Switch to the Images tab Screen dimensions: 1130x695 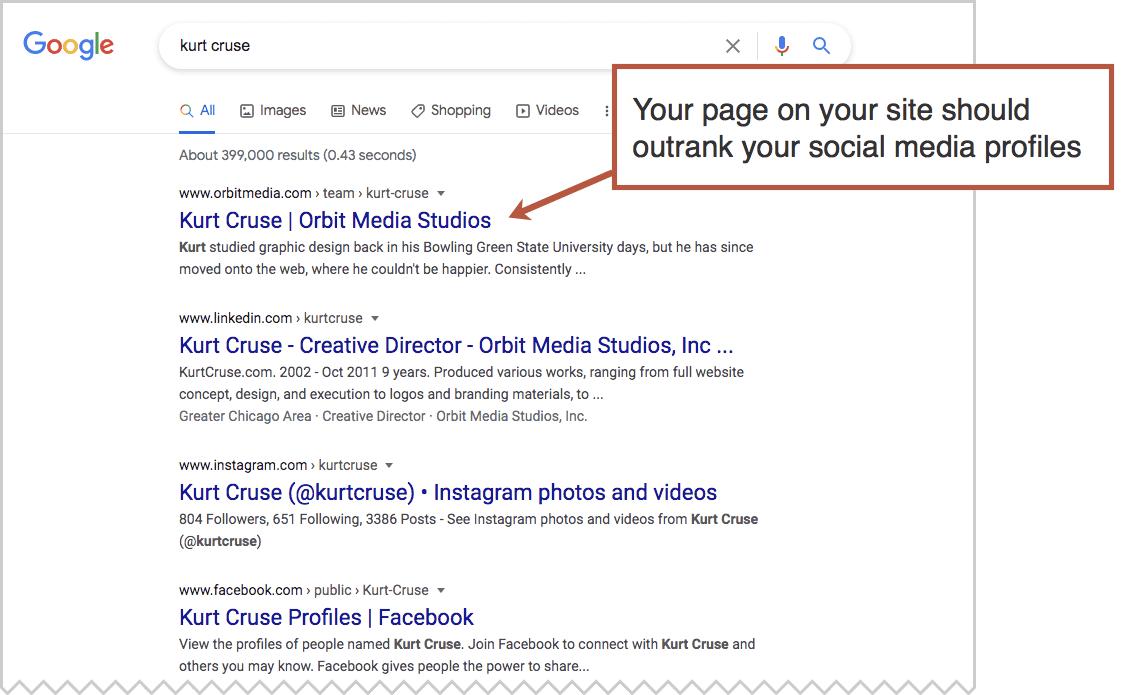click(273, 111)
